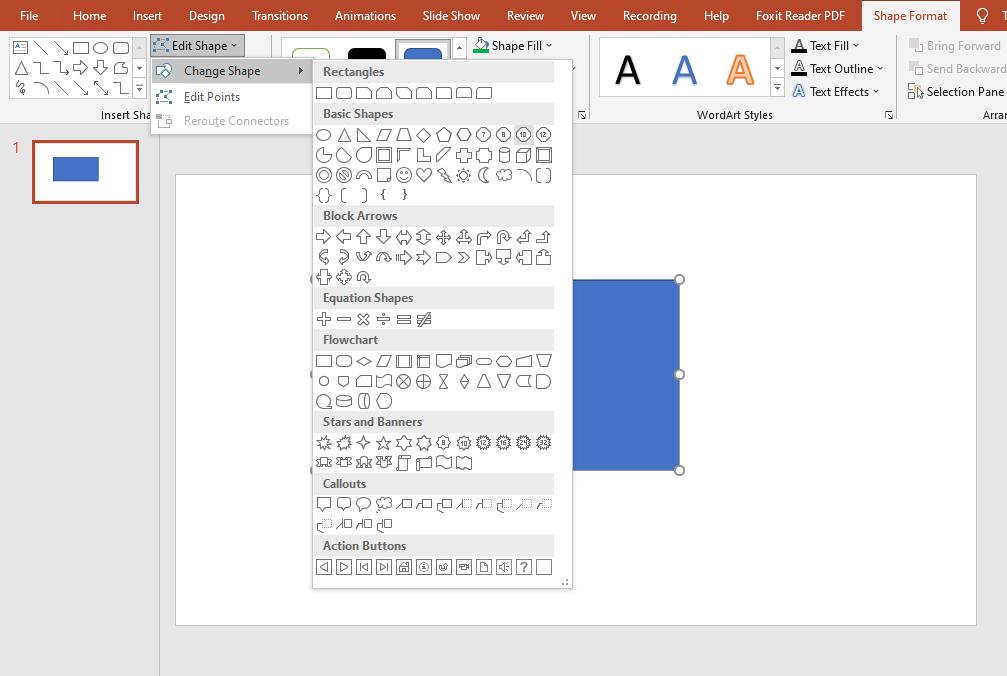
Task: Open the Insert Shapes gallery More arrow
Action: click(139, 87)
